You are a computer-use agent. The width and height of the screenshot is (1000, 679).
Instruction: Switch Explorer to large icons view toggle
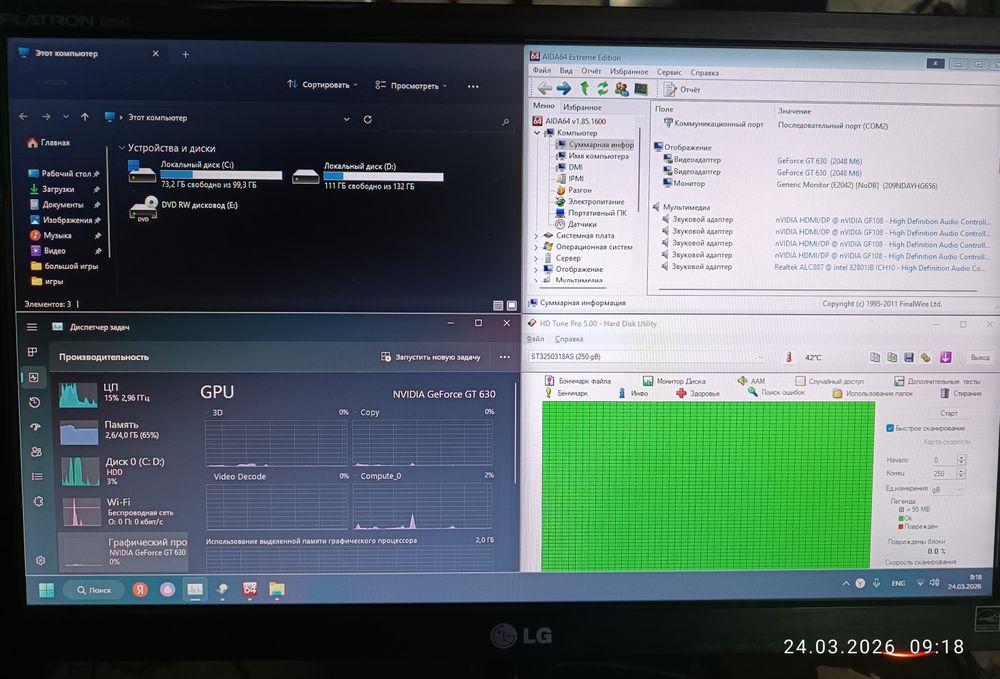[511, 305]
